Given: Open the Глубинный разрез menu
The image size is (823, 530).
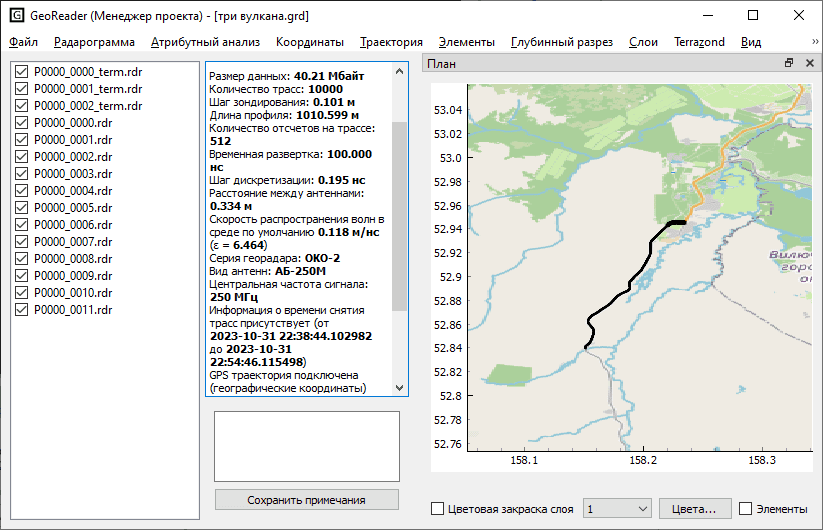Looking at the screenshot, I should tap(561, 42).
